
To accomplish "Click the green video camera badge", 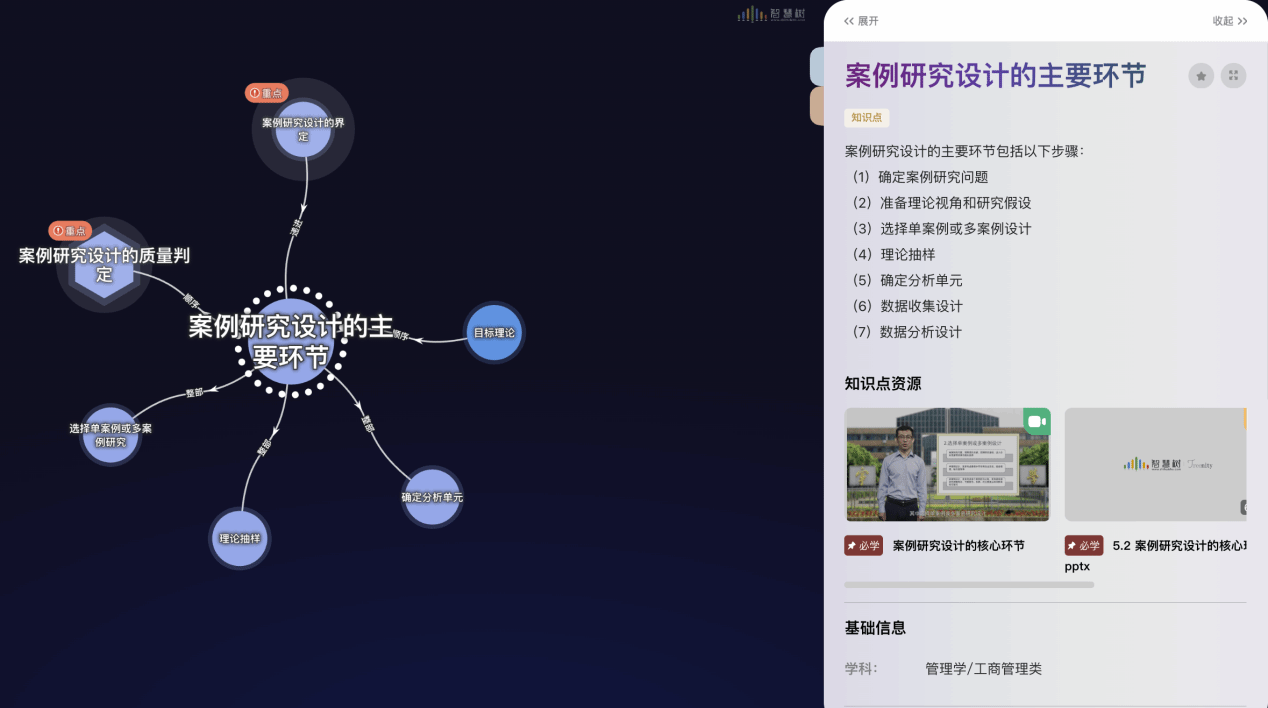I will click(1036, 422).
